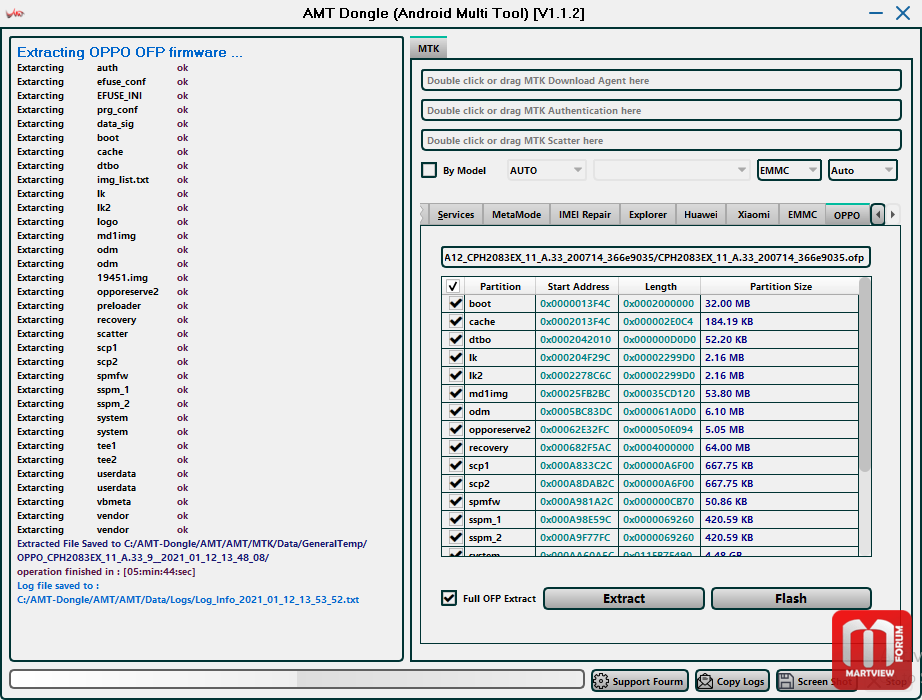
Task: Uncheck the boot partition checkbox
Action: click(455, 304)
